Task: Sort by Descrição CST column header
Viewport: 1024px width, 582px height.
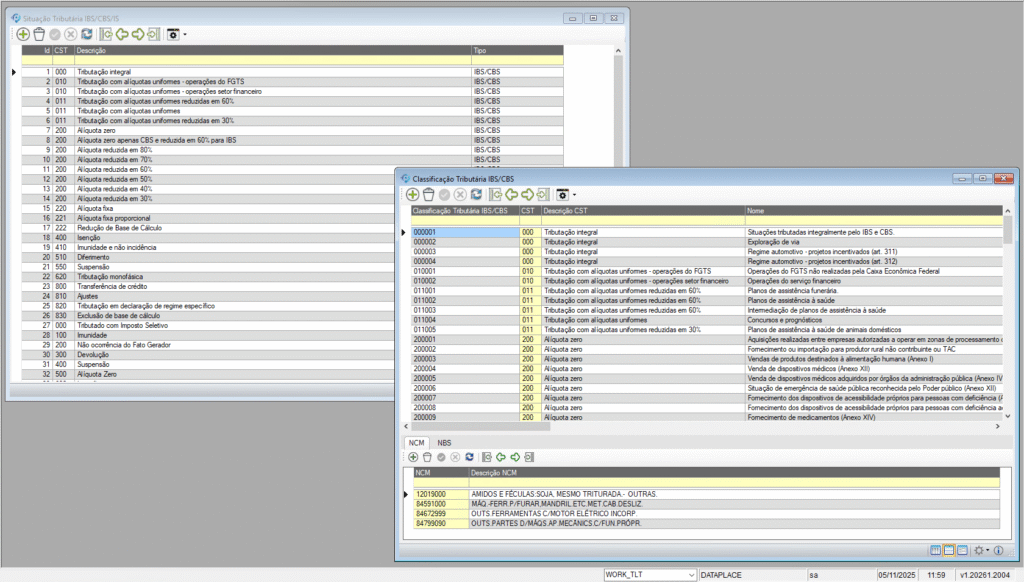Action: pyautogui.click(x=642, y=211)
